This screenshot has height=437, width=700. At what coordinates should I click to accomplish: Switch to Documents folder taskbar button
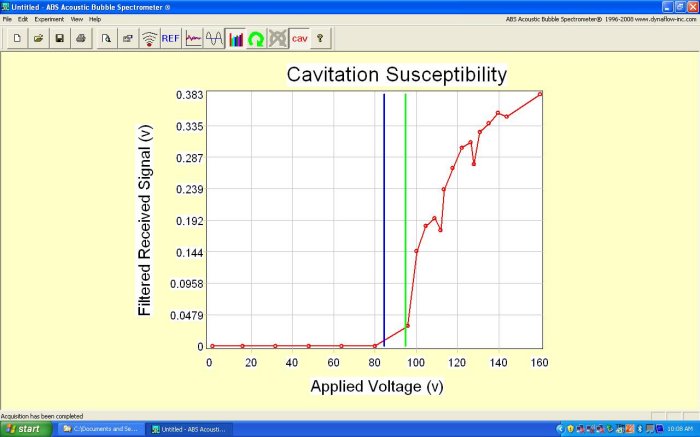pyautogui.click(x=104, y=429)
